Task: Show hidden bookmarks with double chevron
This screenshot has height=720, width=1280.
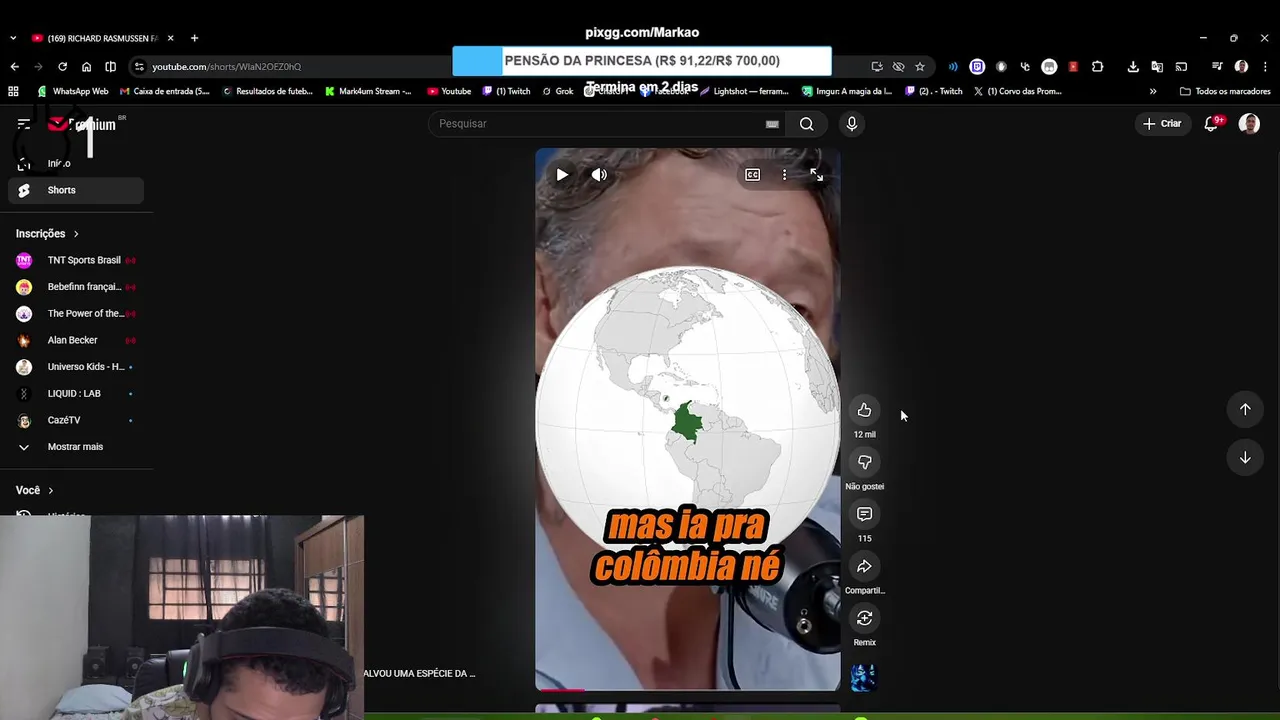Action: 1153,91
